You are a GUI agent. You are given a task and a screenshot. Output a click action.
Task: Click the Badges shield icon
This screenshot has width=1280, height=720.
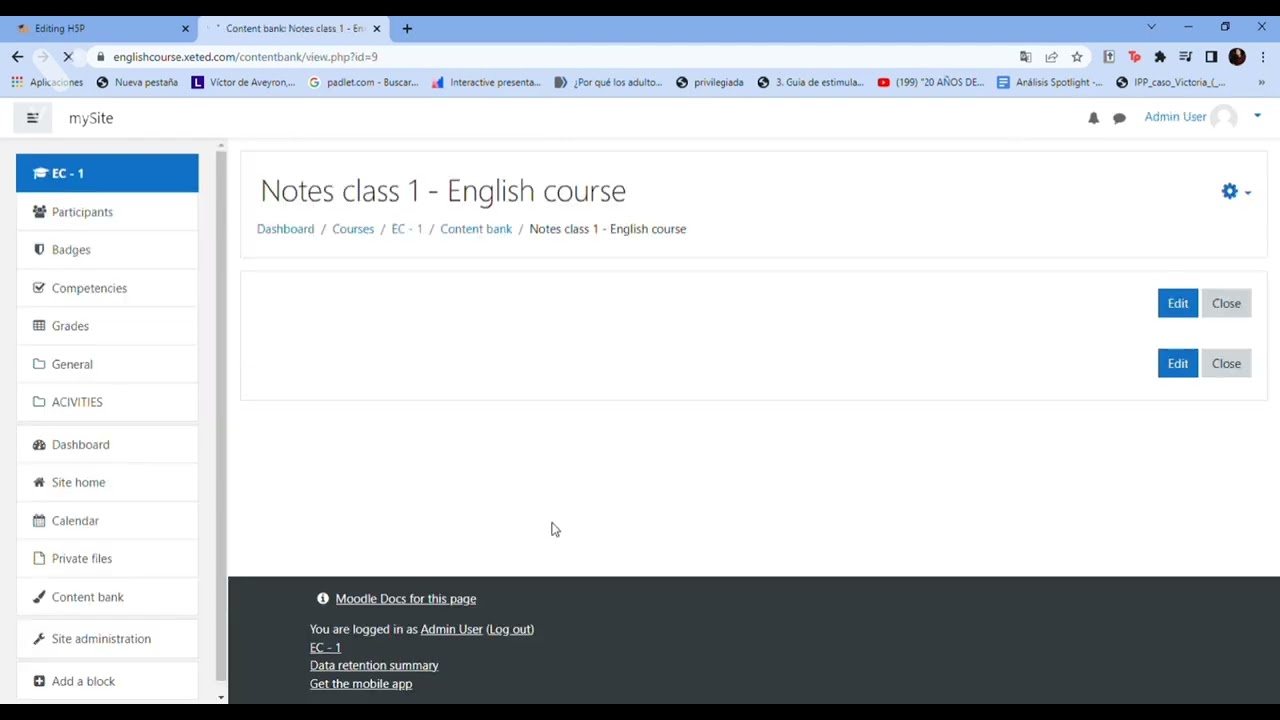click(39, 250)
